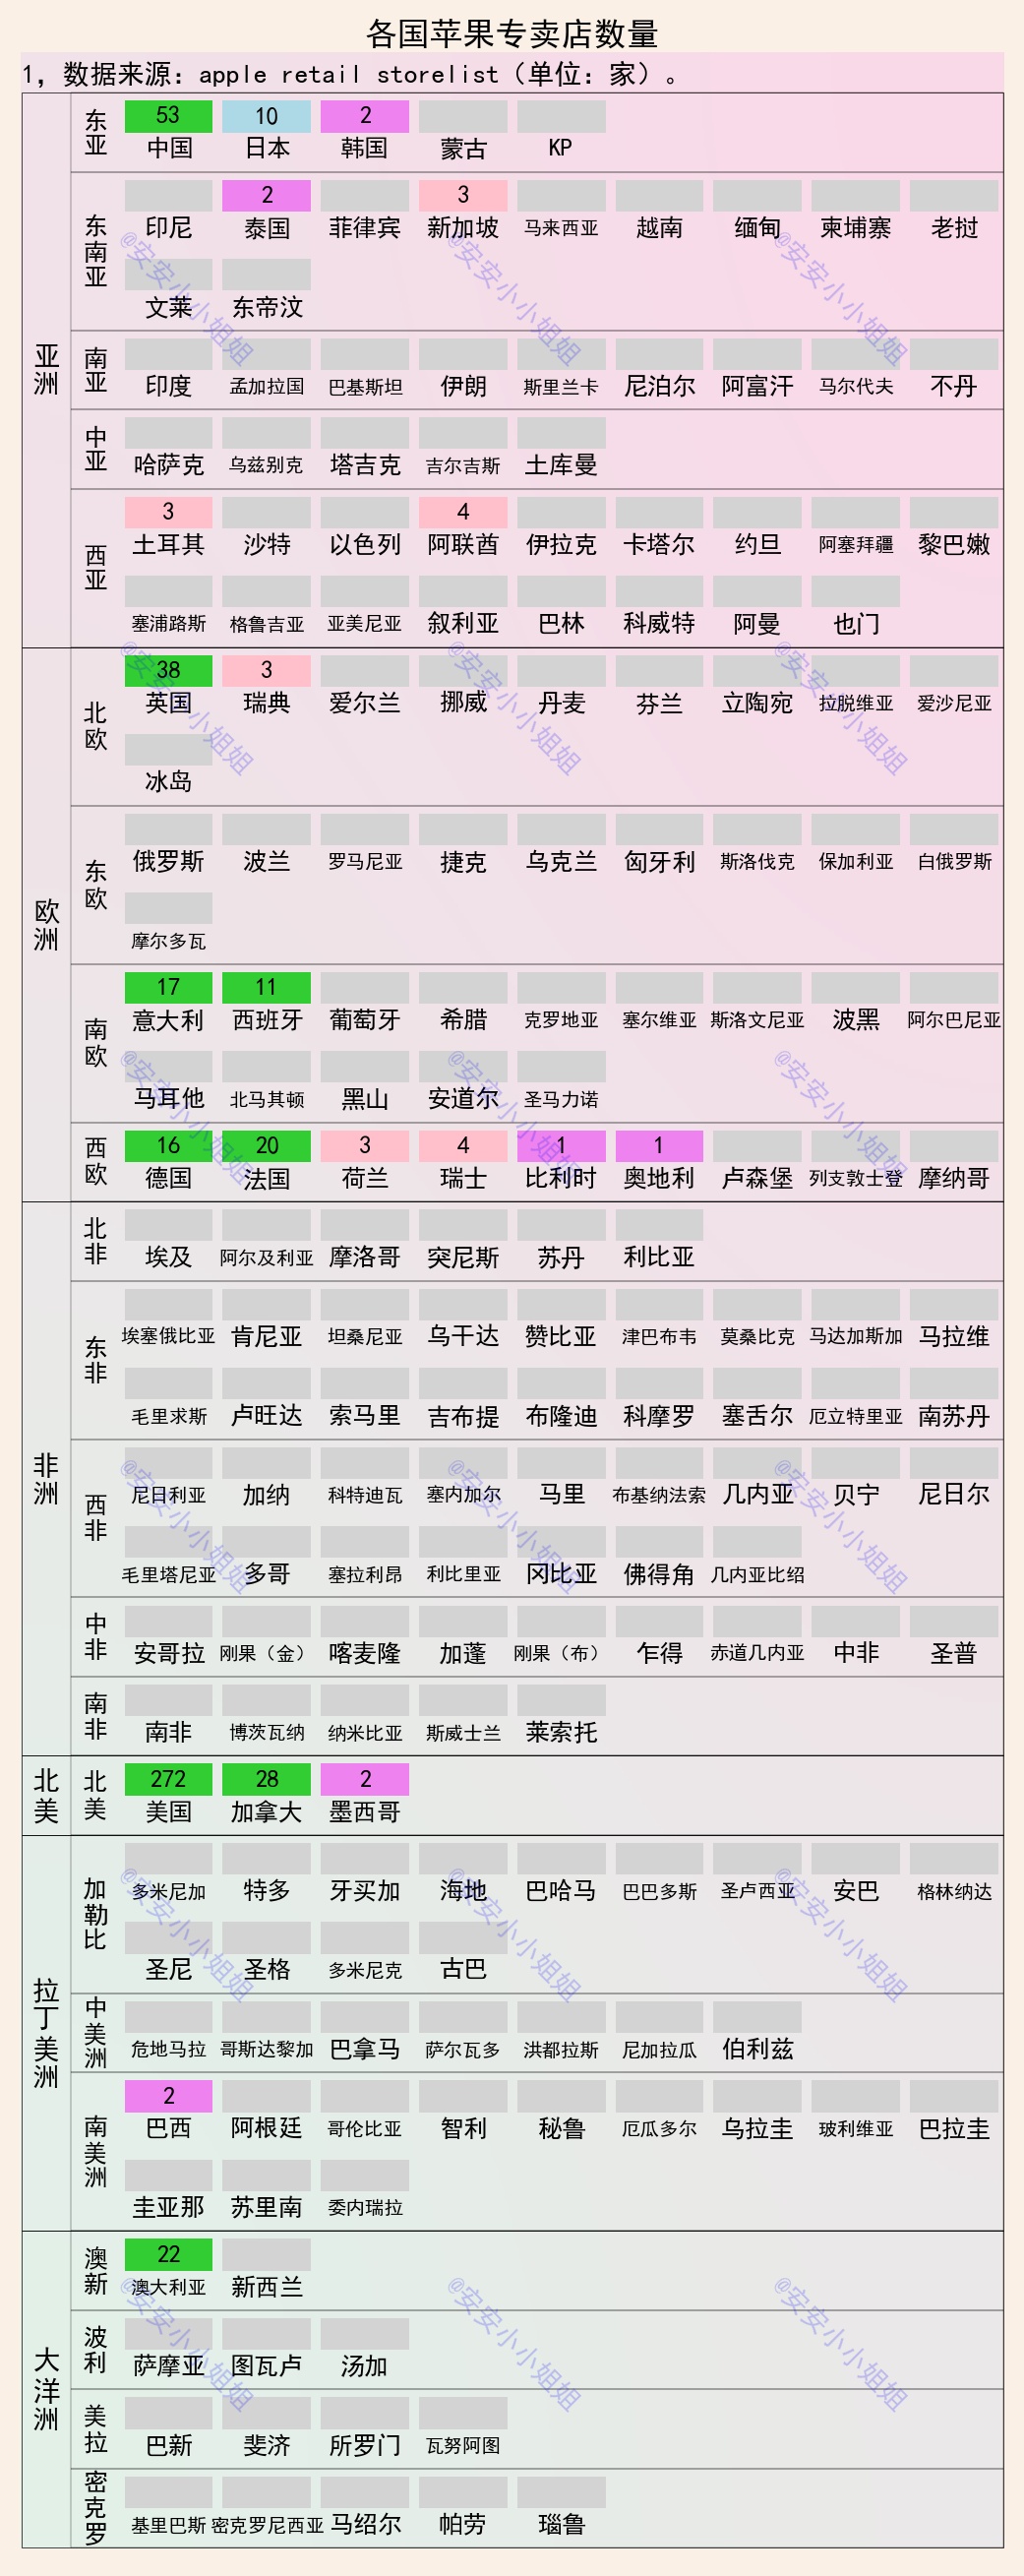Image resolution: width=1024 pixels, height=2576 pixels.
Task: Click the continent header 欧洲
Action: pyautogui.click(x=46, y=925)
